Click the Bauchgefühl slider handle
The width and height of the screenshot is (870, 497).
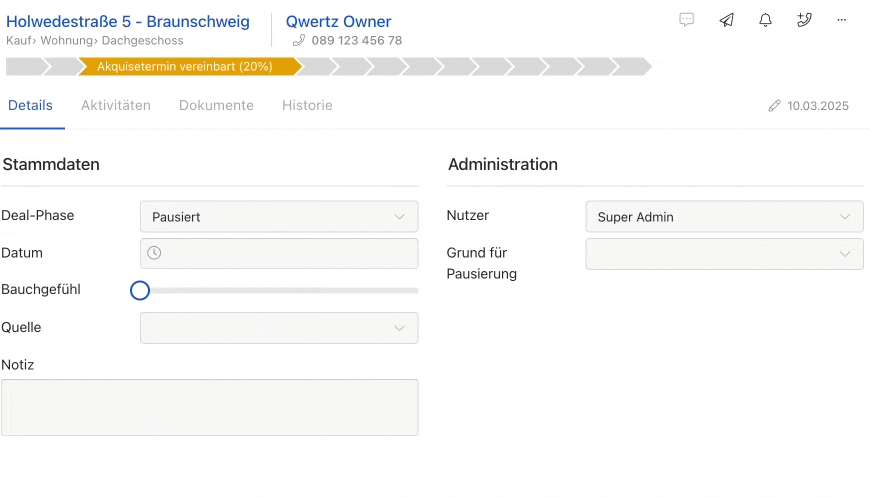(140, 290)
